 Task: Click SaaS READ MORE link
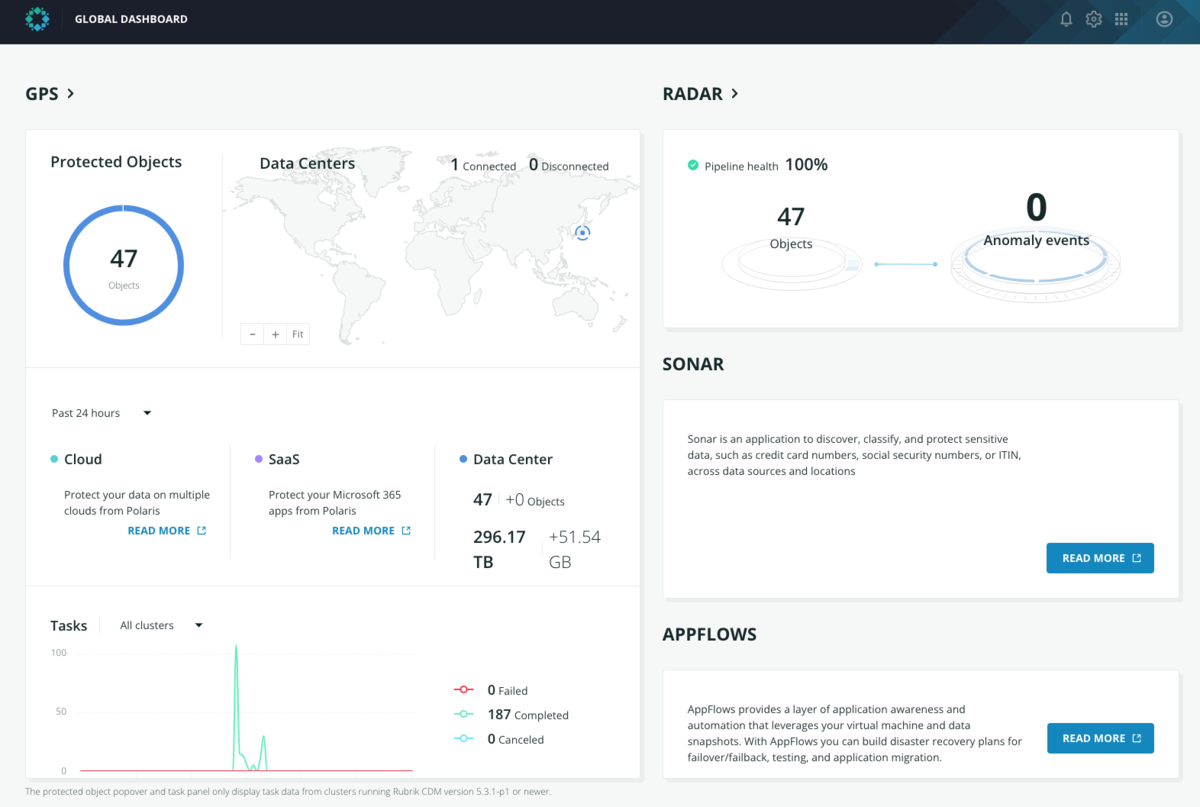coord(371,531)
